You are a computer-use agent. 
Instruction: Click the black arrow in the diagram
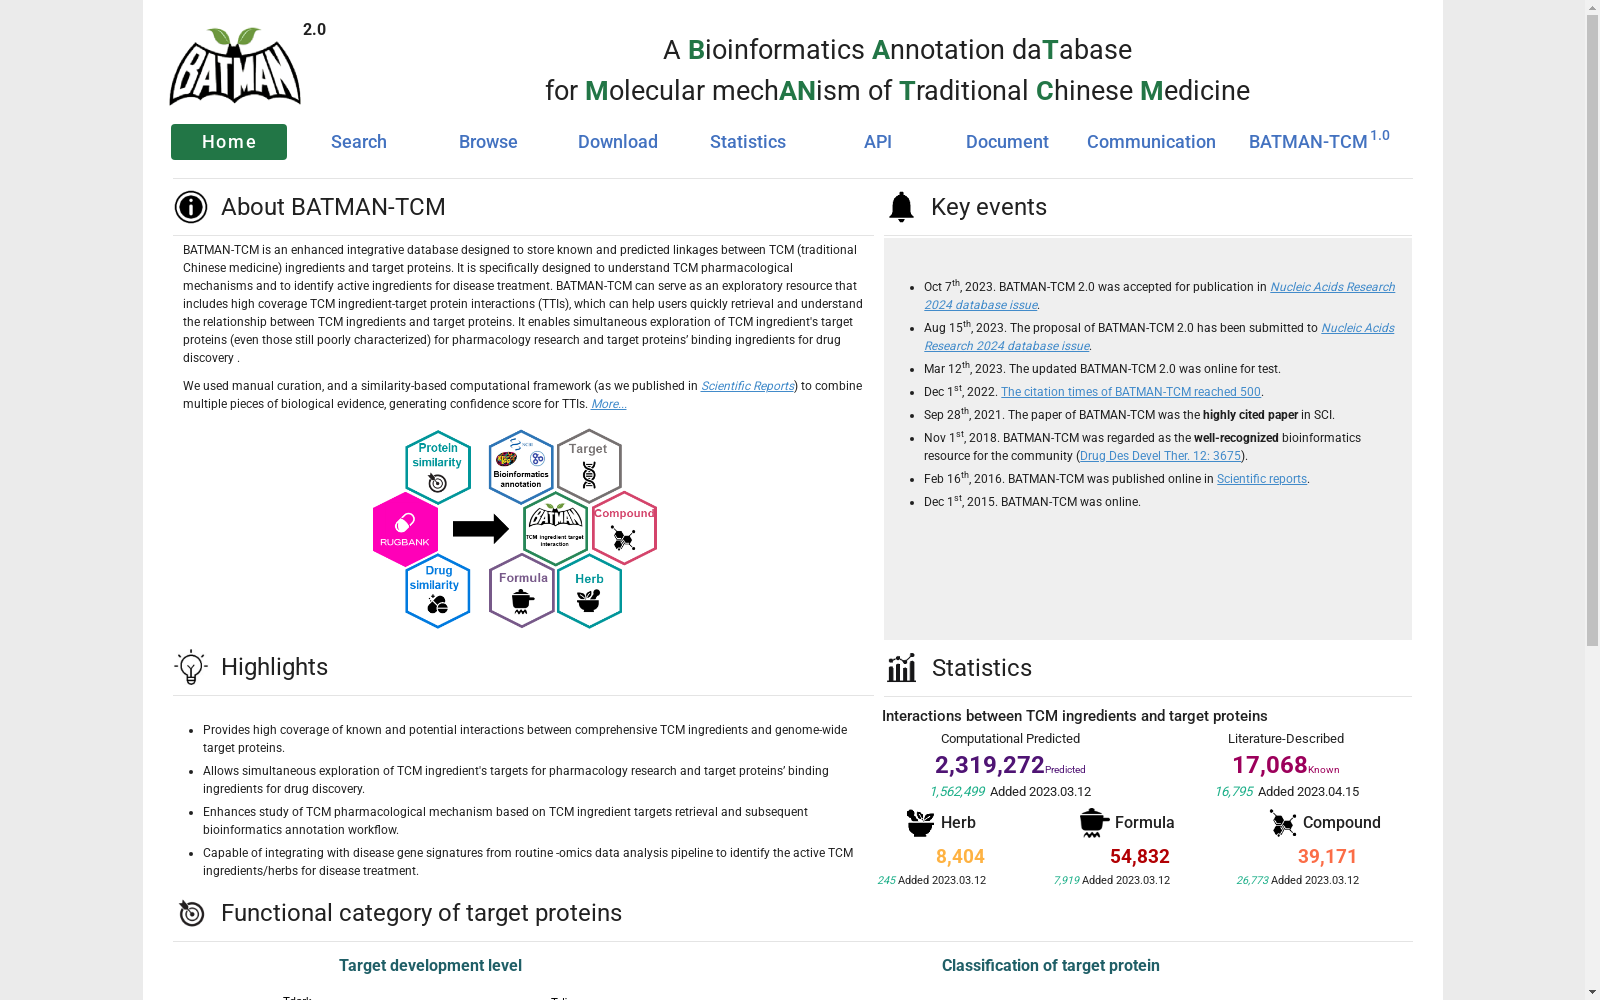click(x=481, y=529)
